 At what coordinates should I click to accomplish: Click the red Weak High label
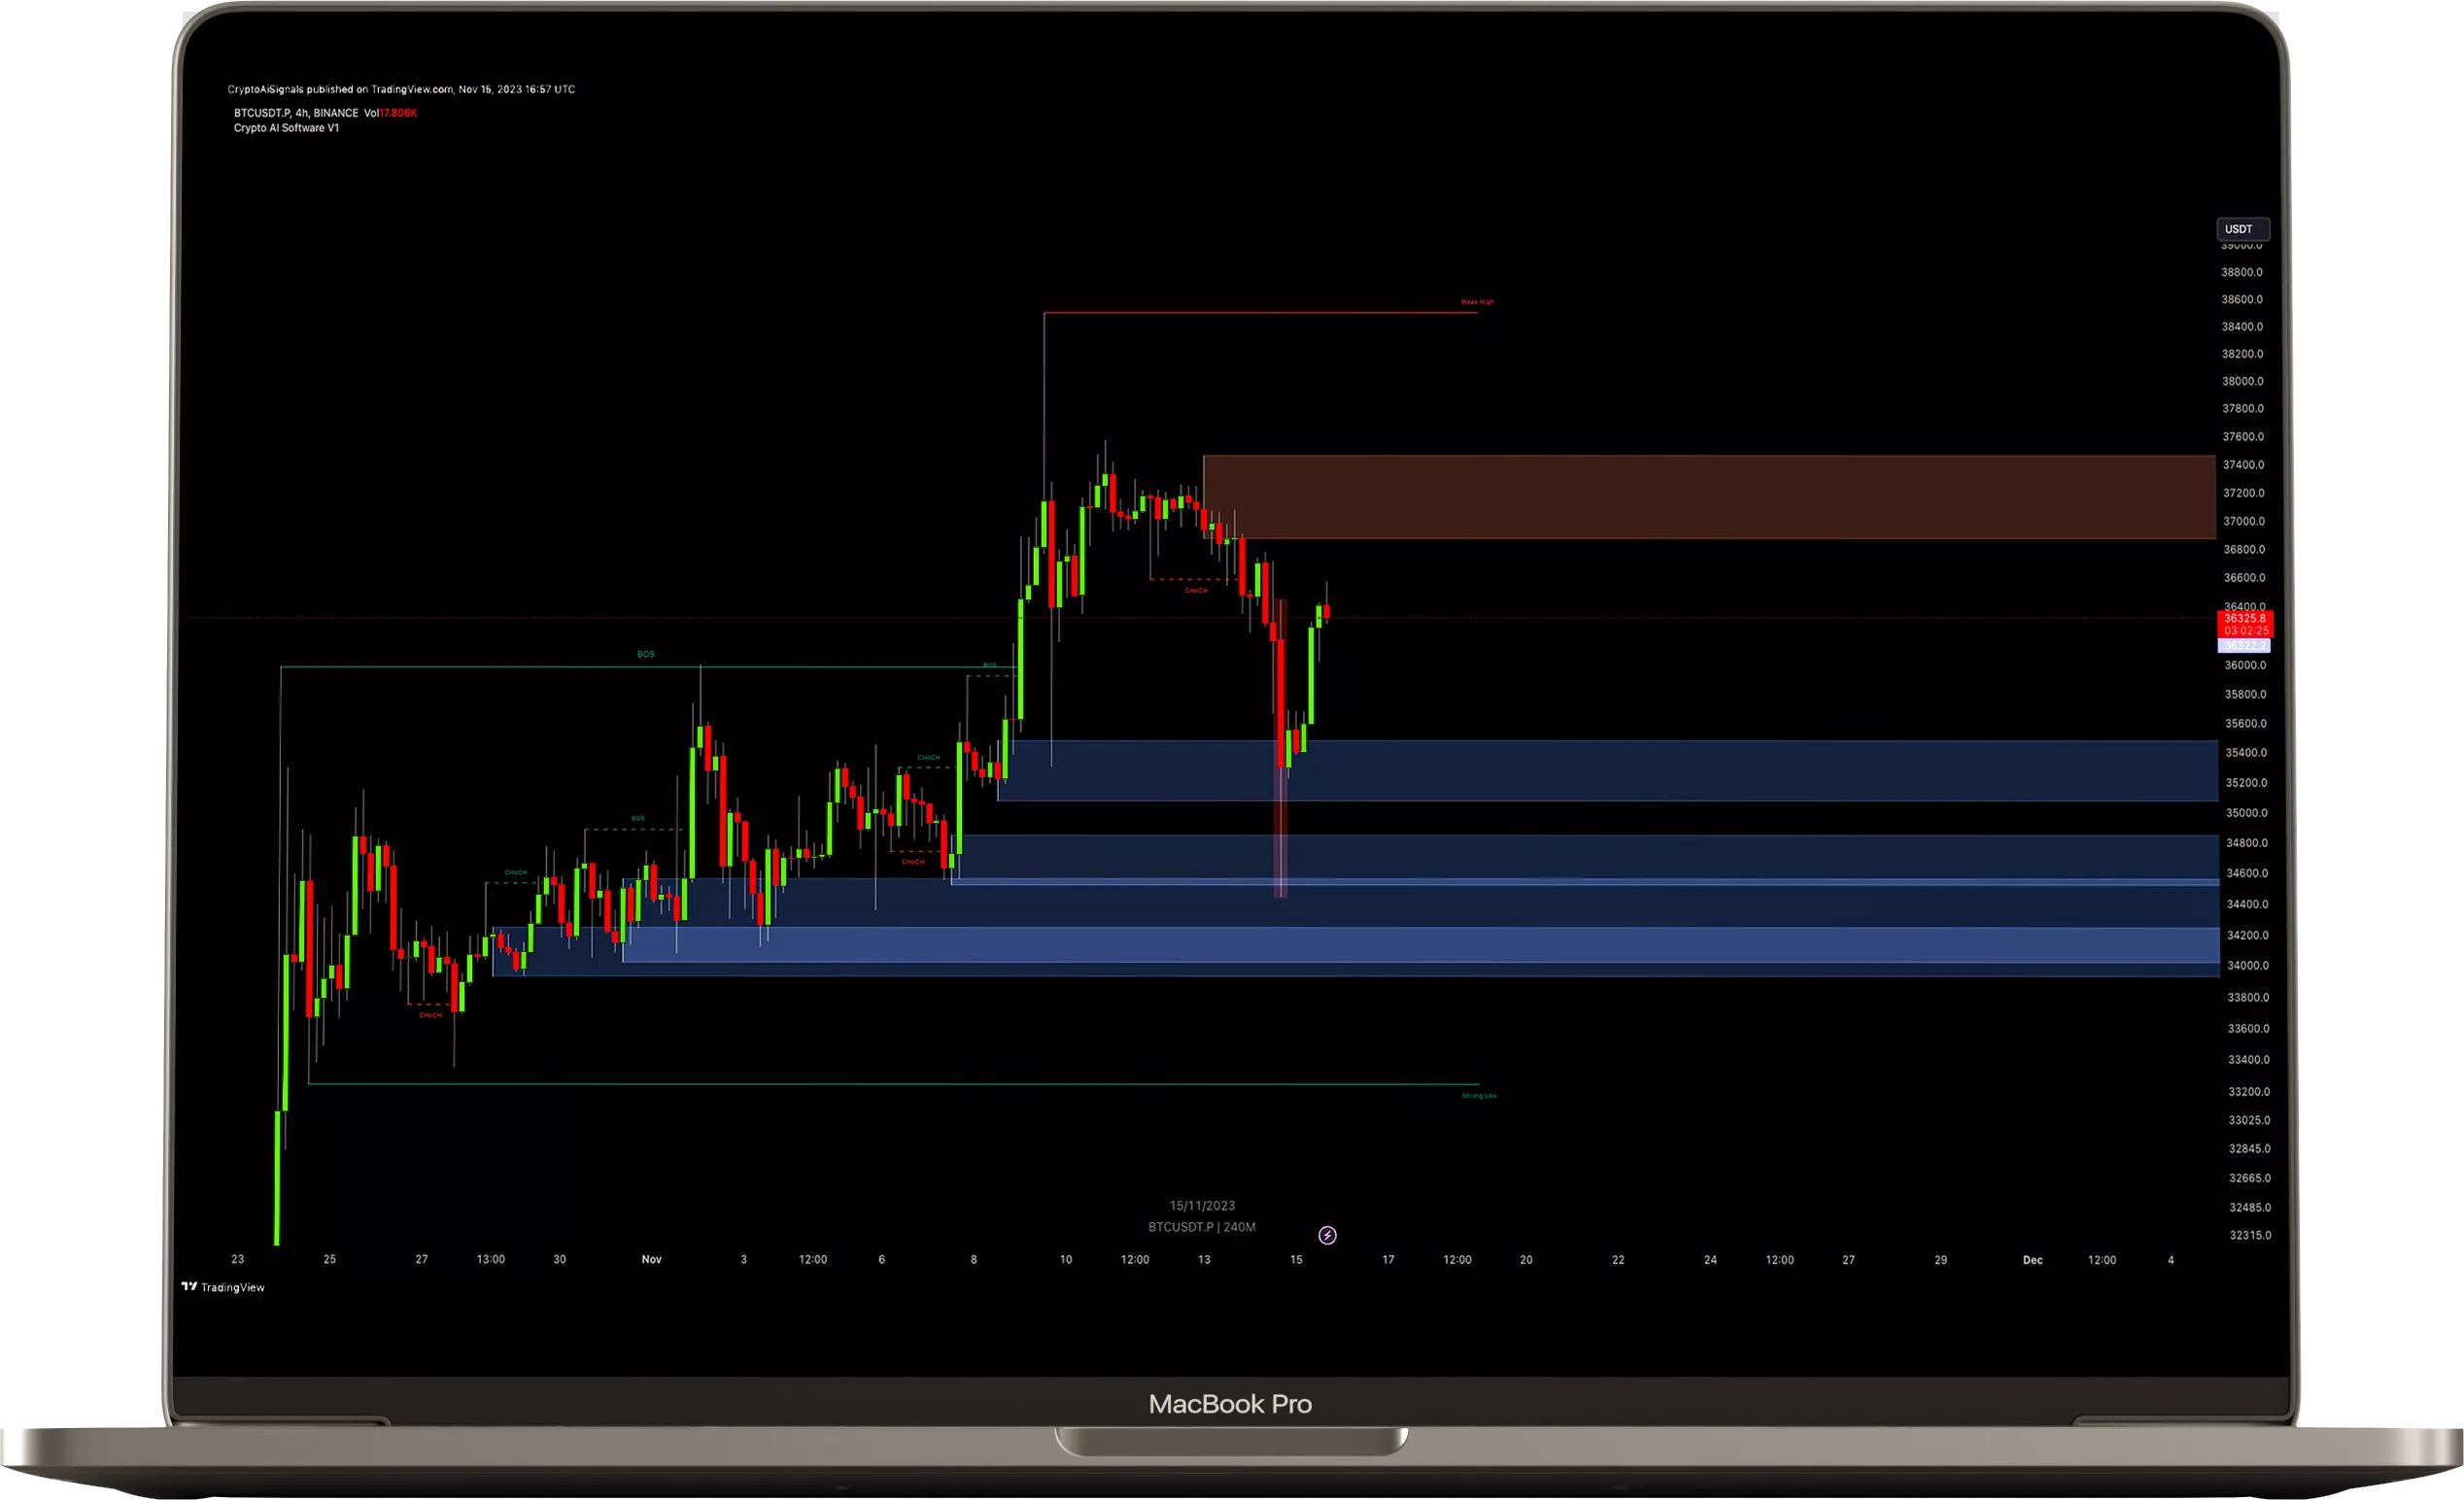1477,301
